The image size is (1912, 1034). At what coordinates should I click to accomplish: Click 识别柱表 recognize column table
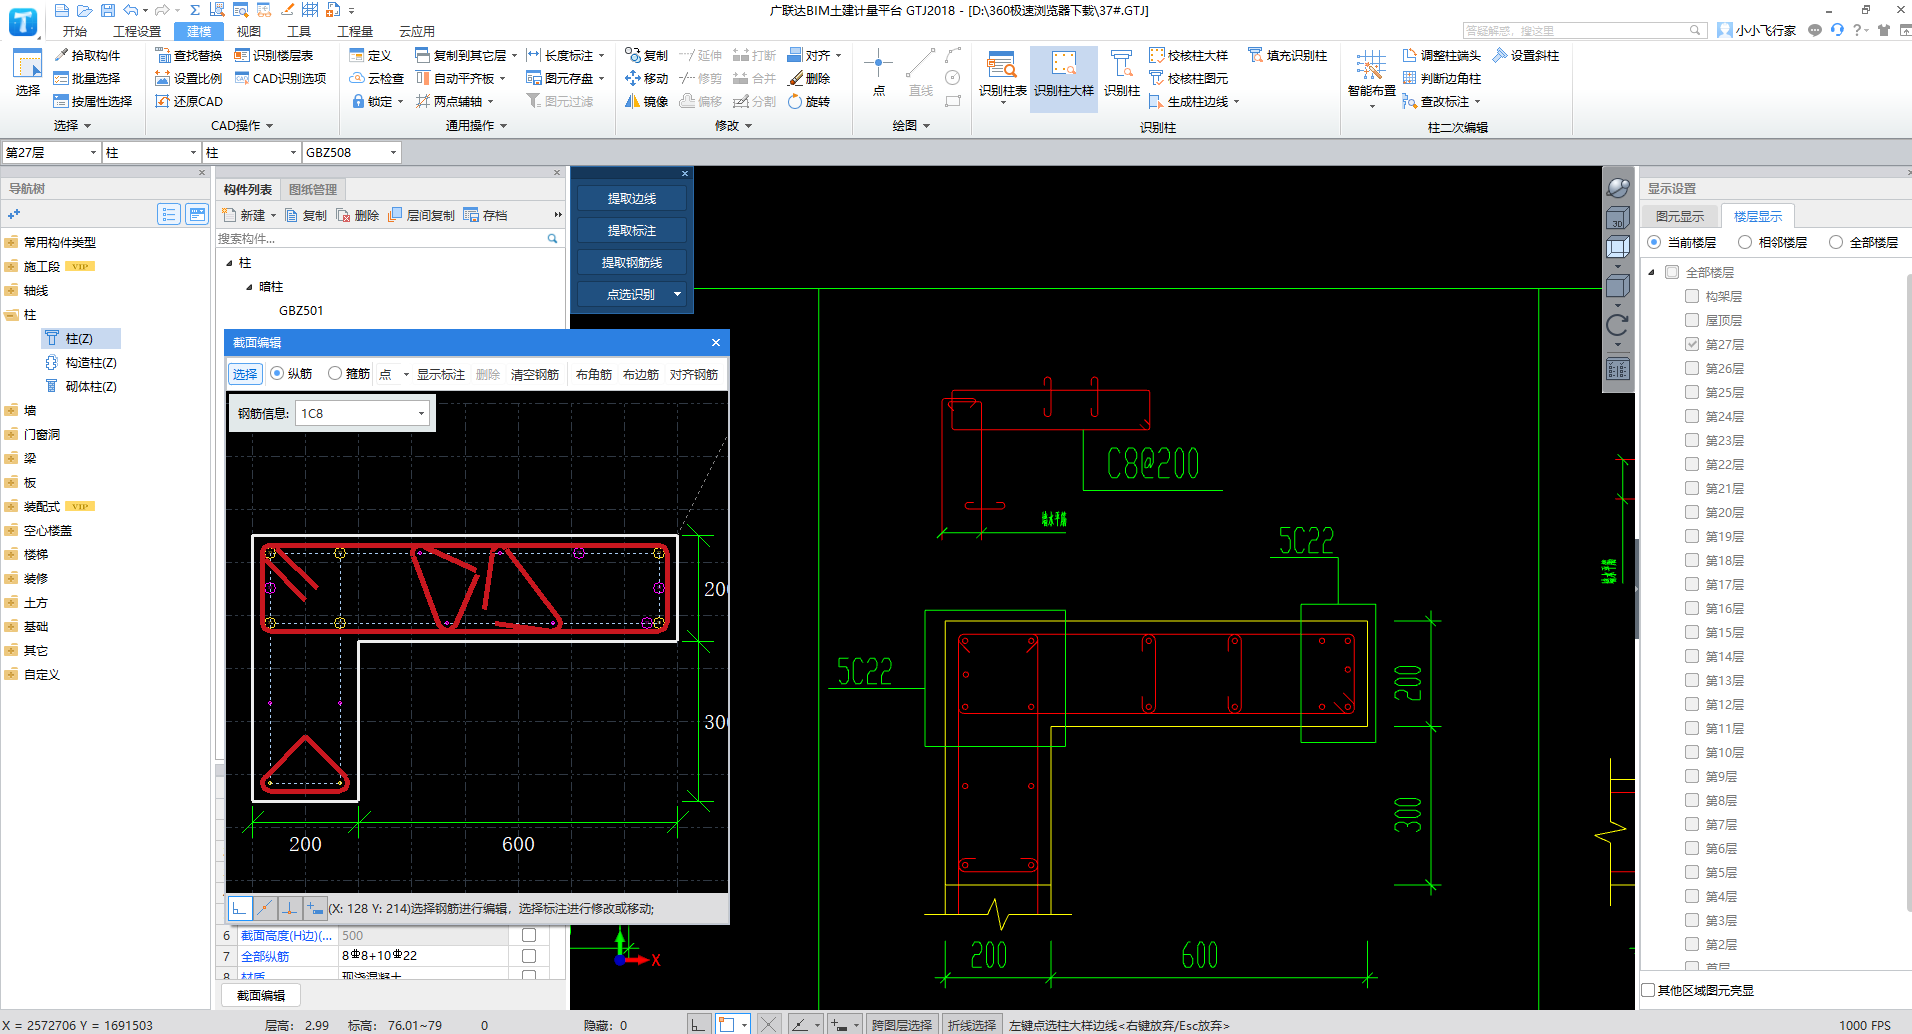(x=1002, y=74)
